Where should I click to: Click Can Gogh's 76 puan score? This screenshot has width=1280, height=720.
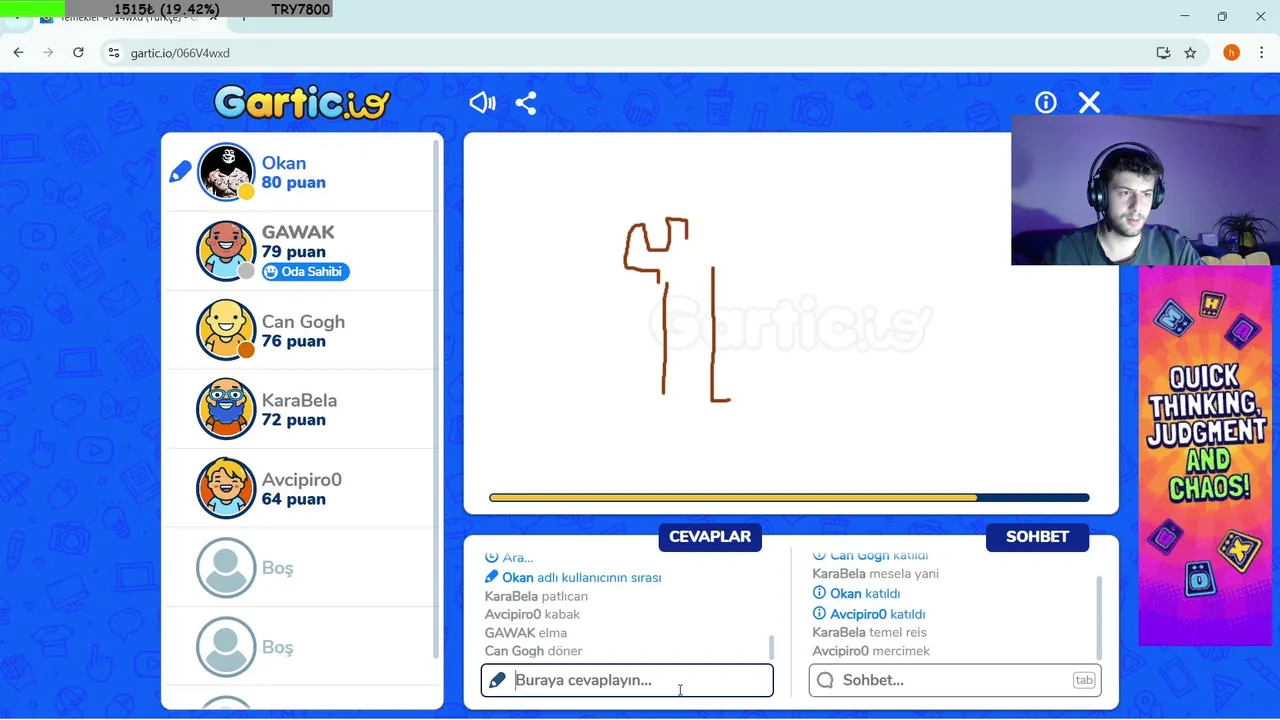point(293,341)
